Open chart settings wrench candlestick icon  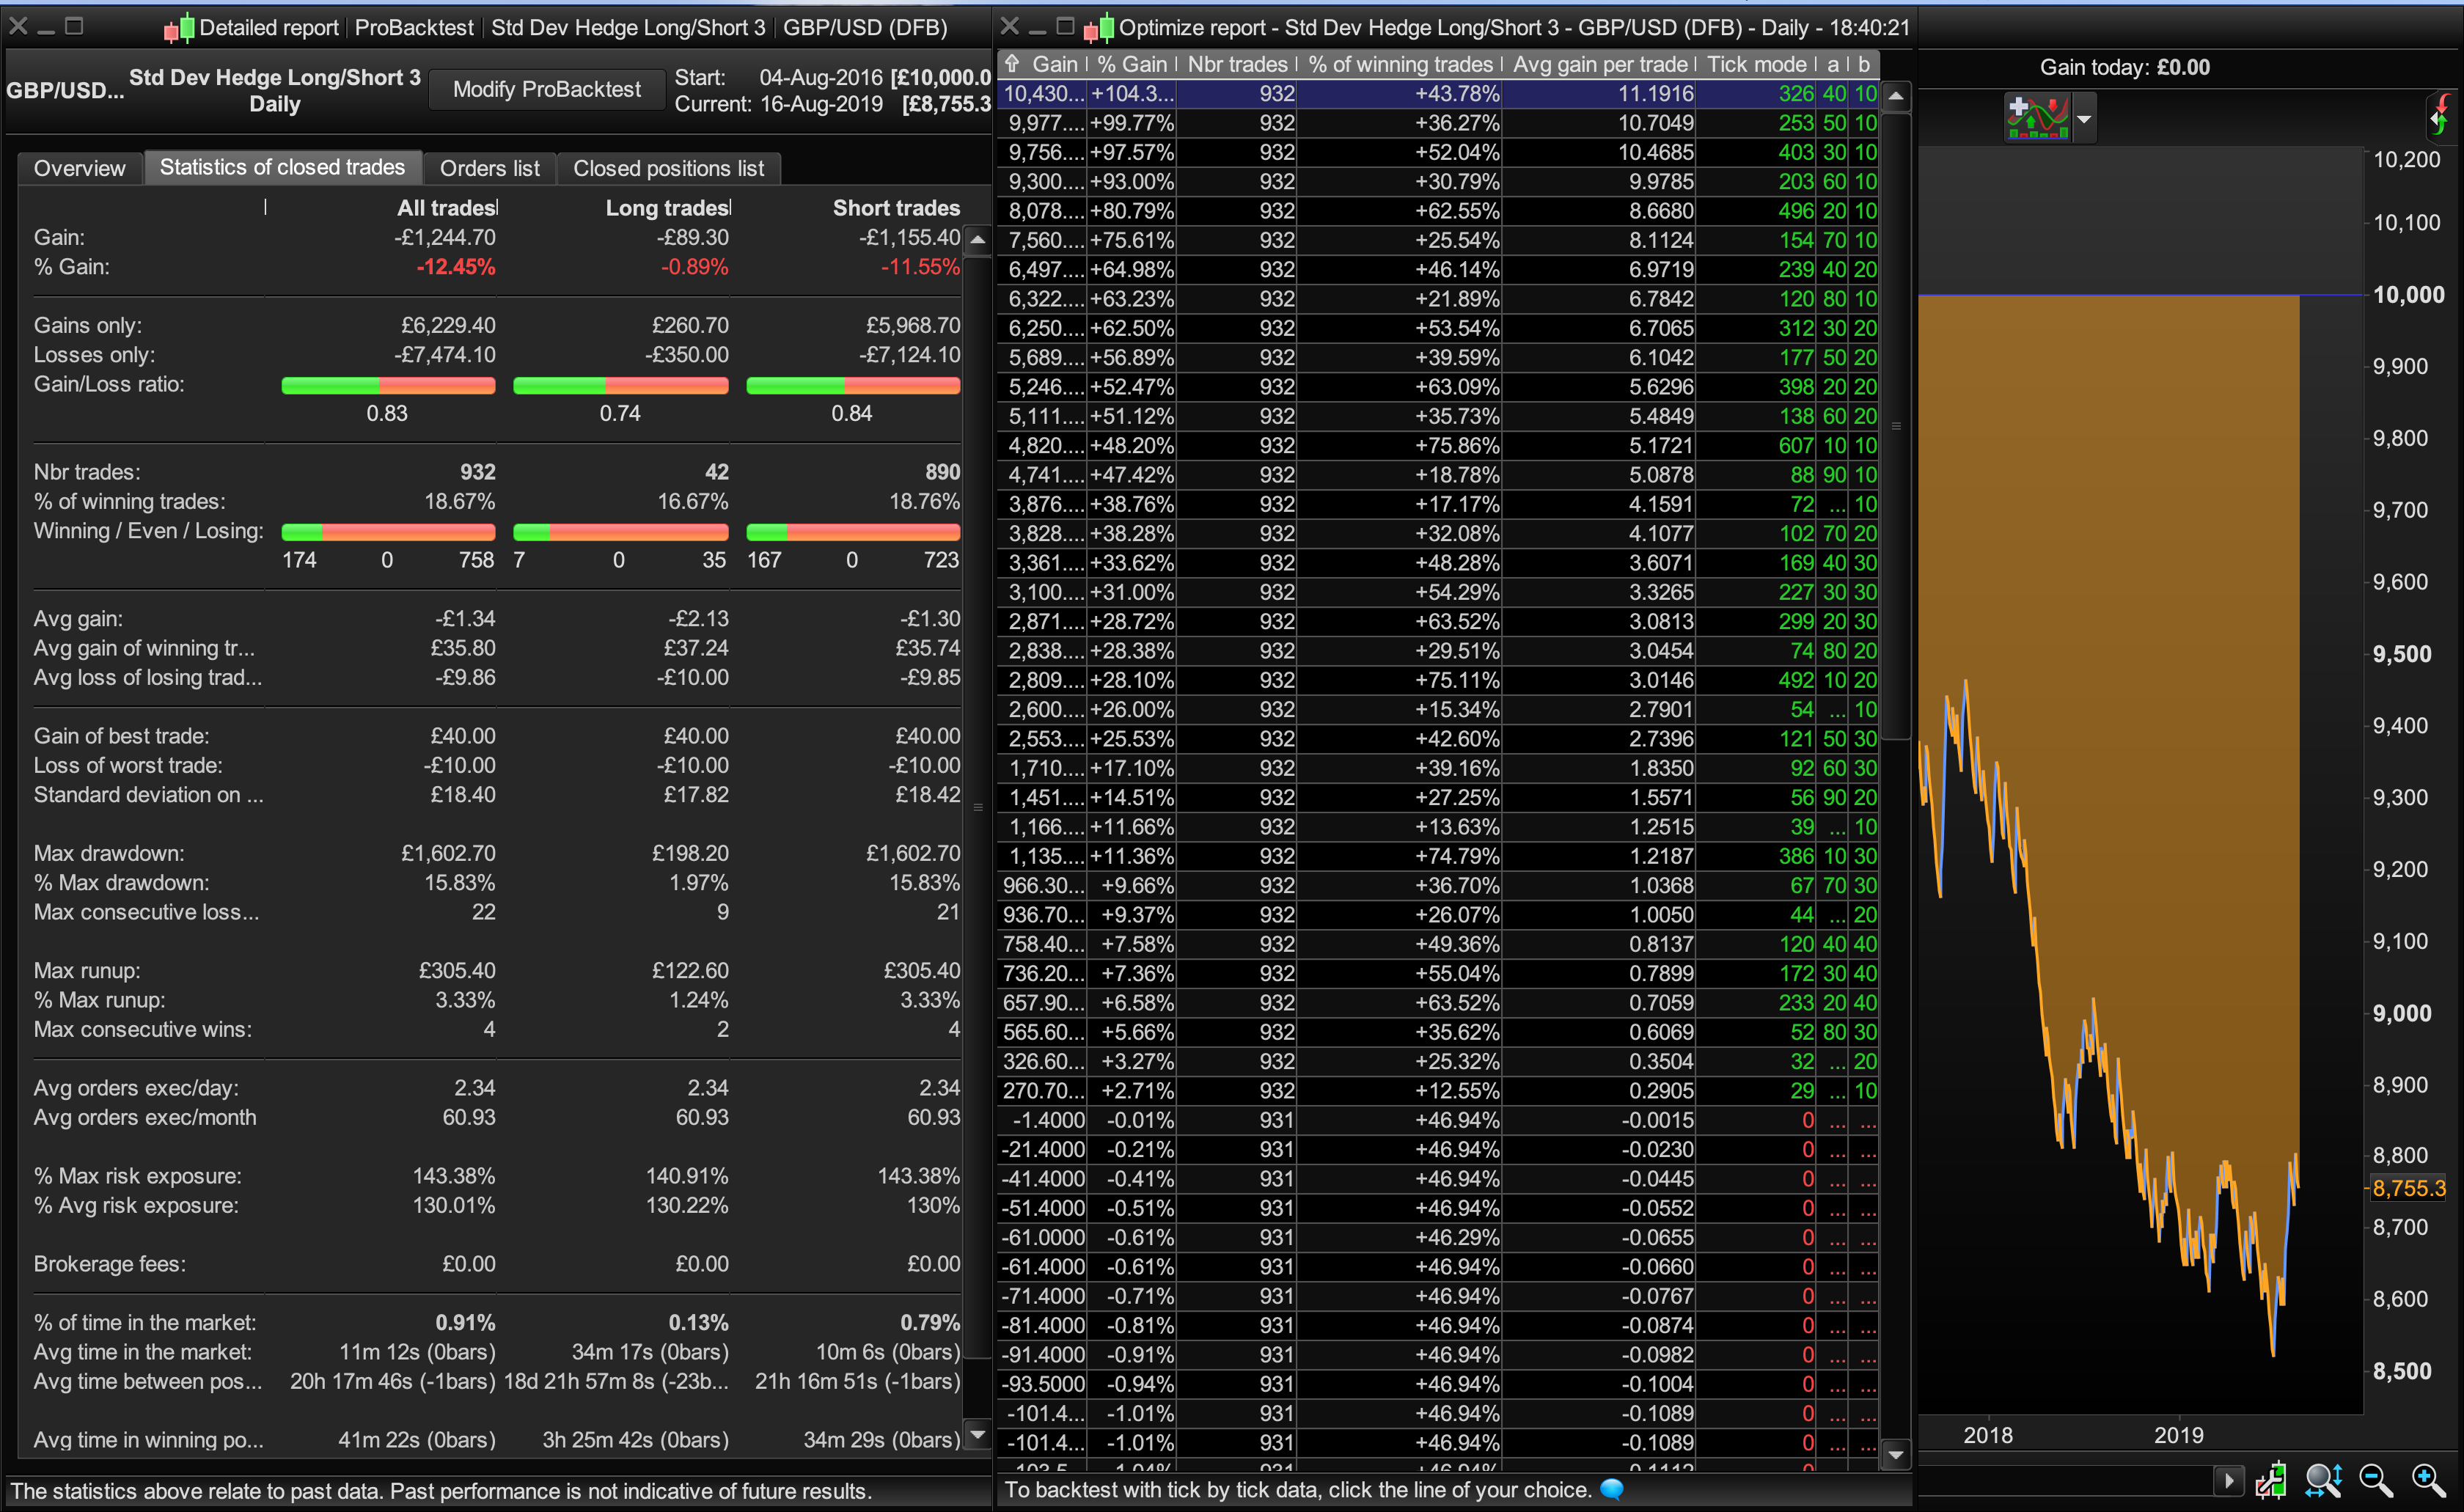2271,1479
